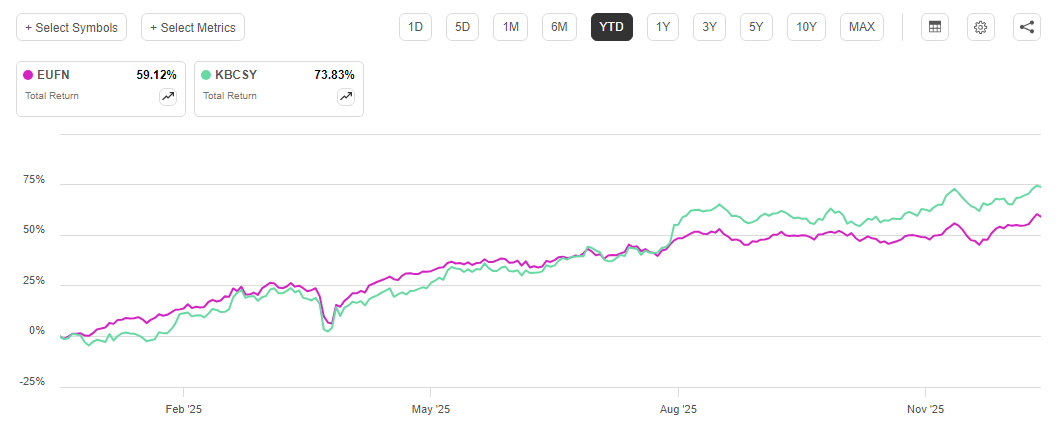Image resolution: width=1061 pixels, height=437 pixels.
Task: Select the 6M time range
Action: (559, 27)
